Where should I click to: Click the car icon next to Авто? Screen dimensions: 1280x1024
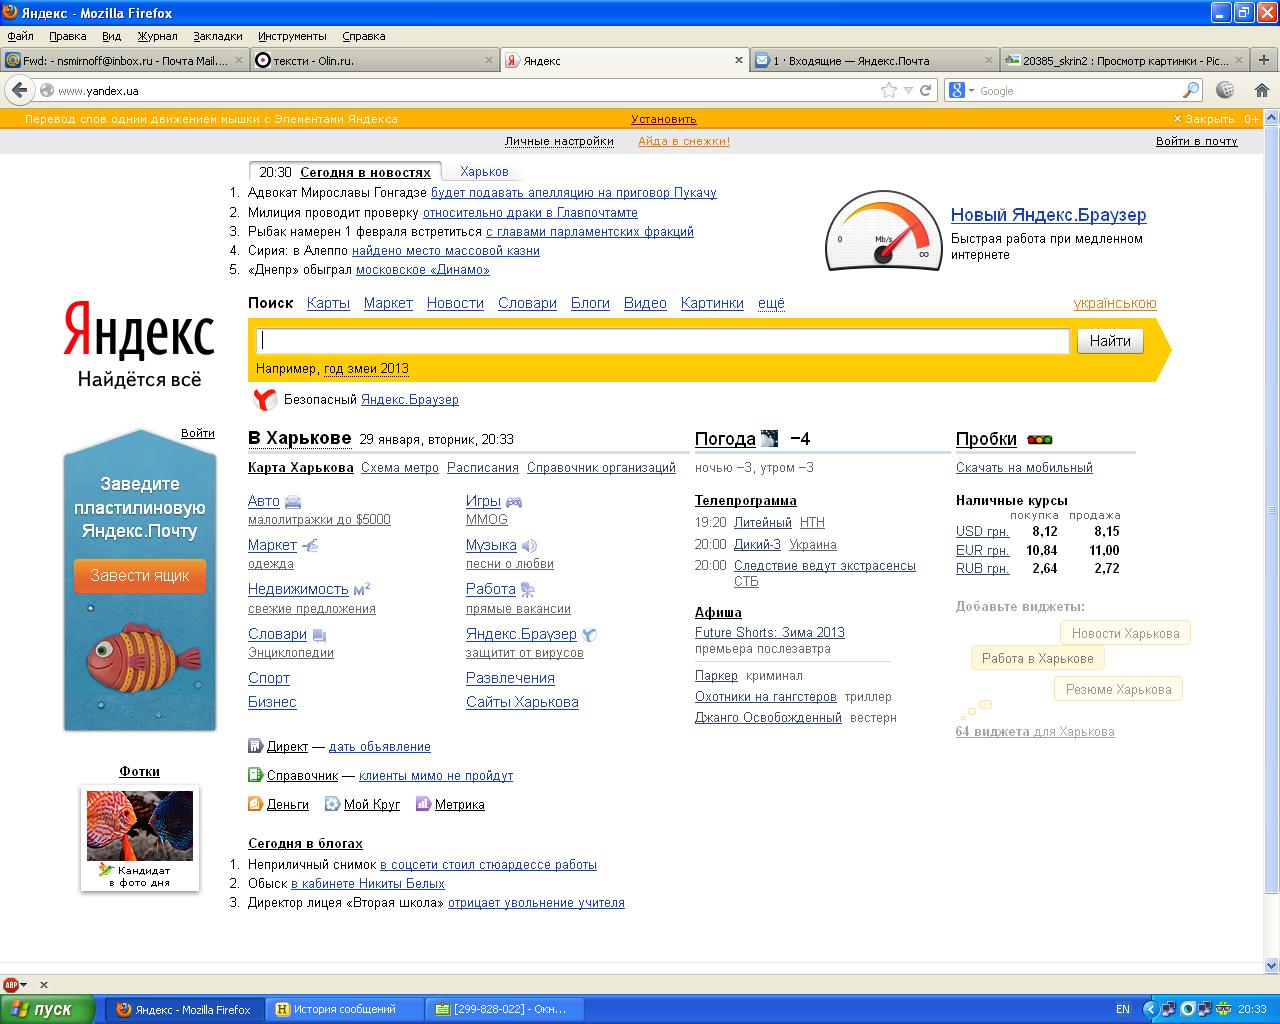point(293,502)
